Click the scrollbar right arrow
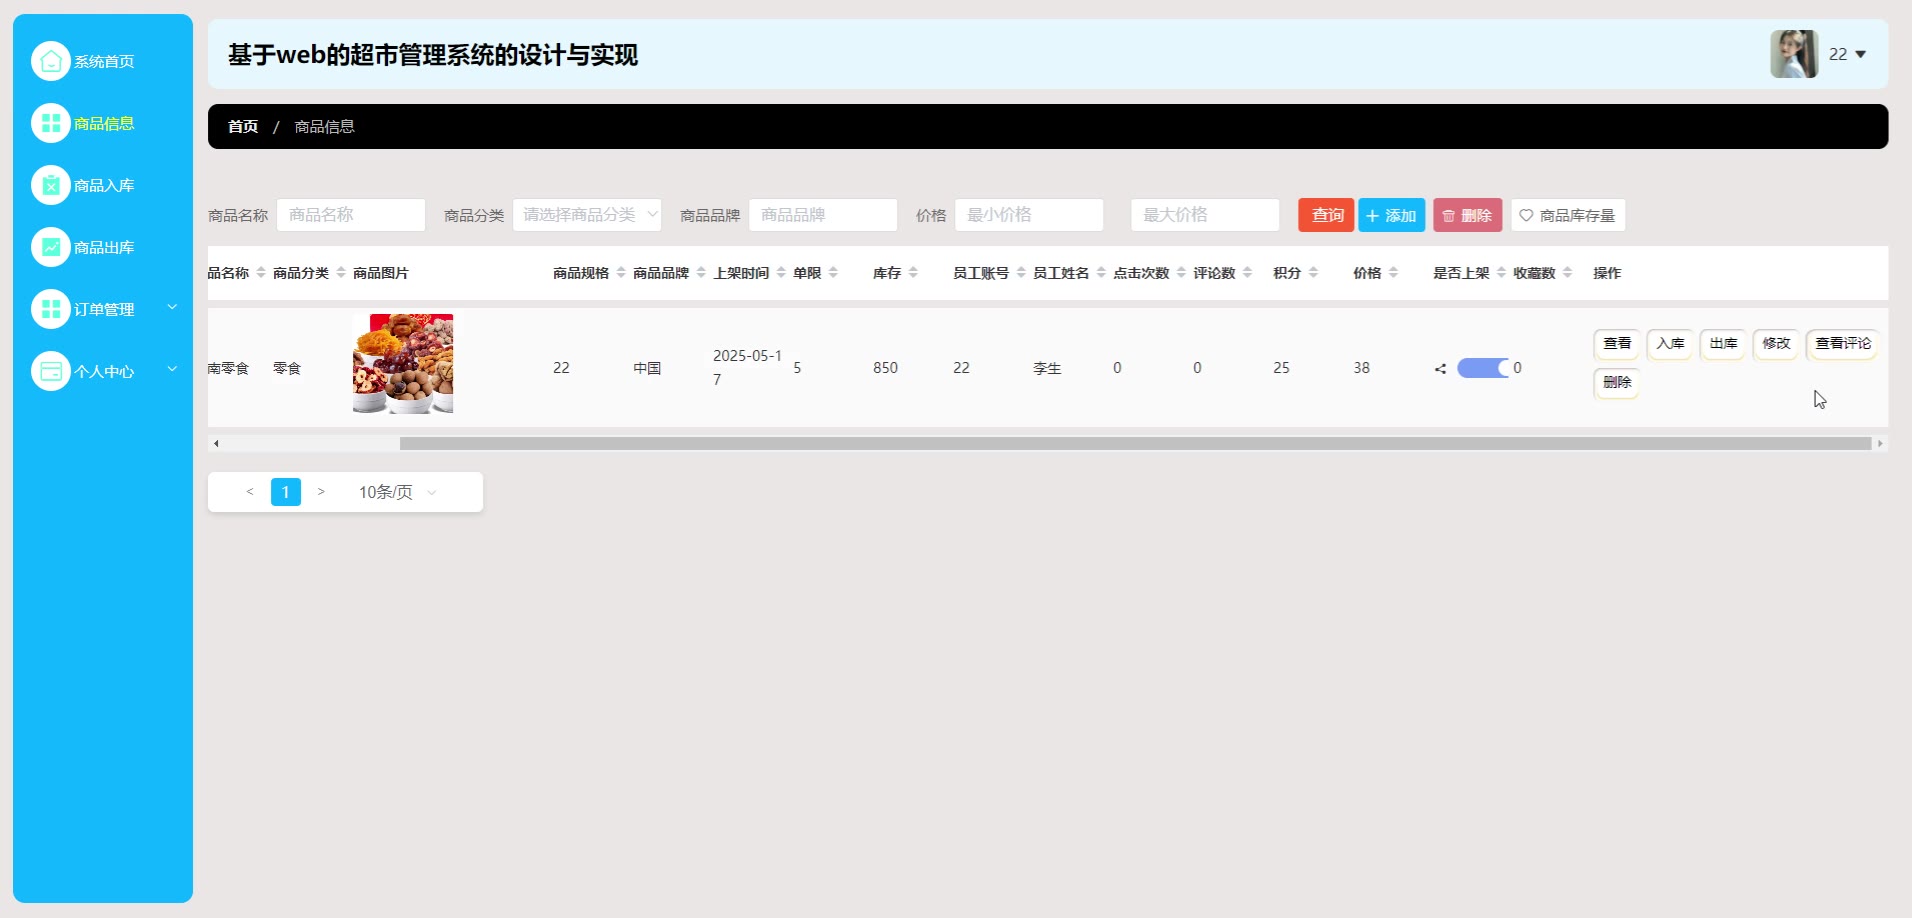 (x=1880, y=443)
